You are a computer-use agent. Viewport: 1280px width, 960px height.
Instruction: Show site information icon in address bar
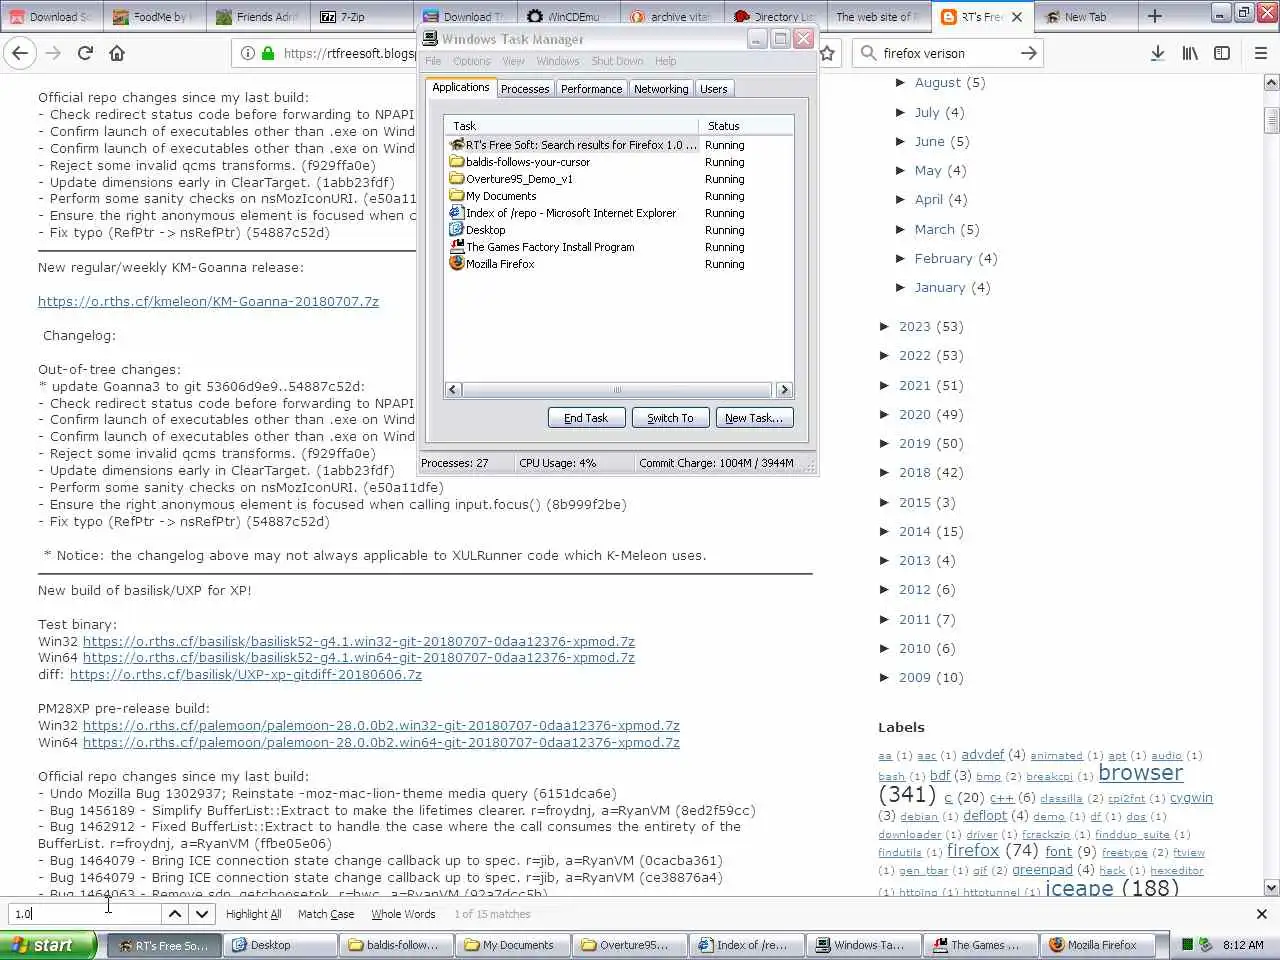[247, 53]
